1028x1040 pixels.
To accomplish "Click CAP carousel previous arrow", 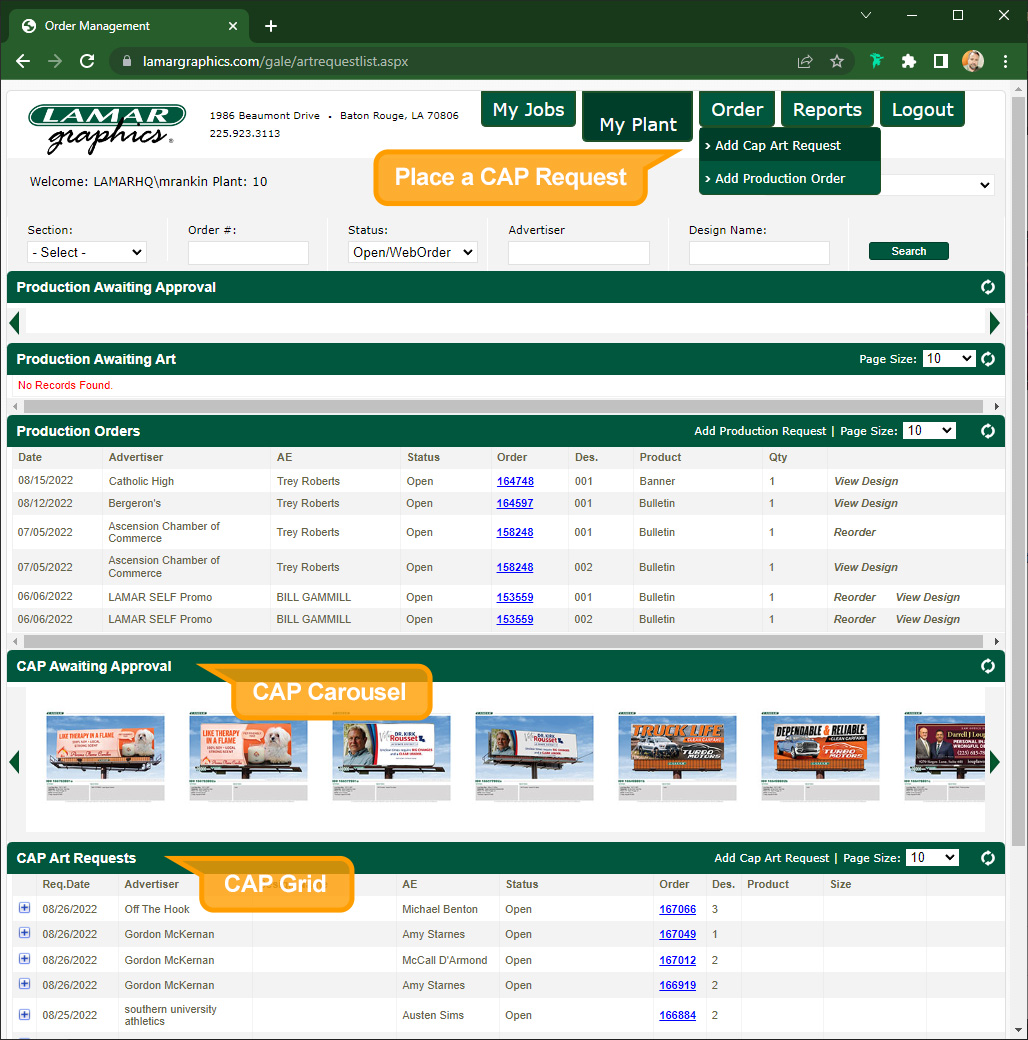I will 15,762.
